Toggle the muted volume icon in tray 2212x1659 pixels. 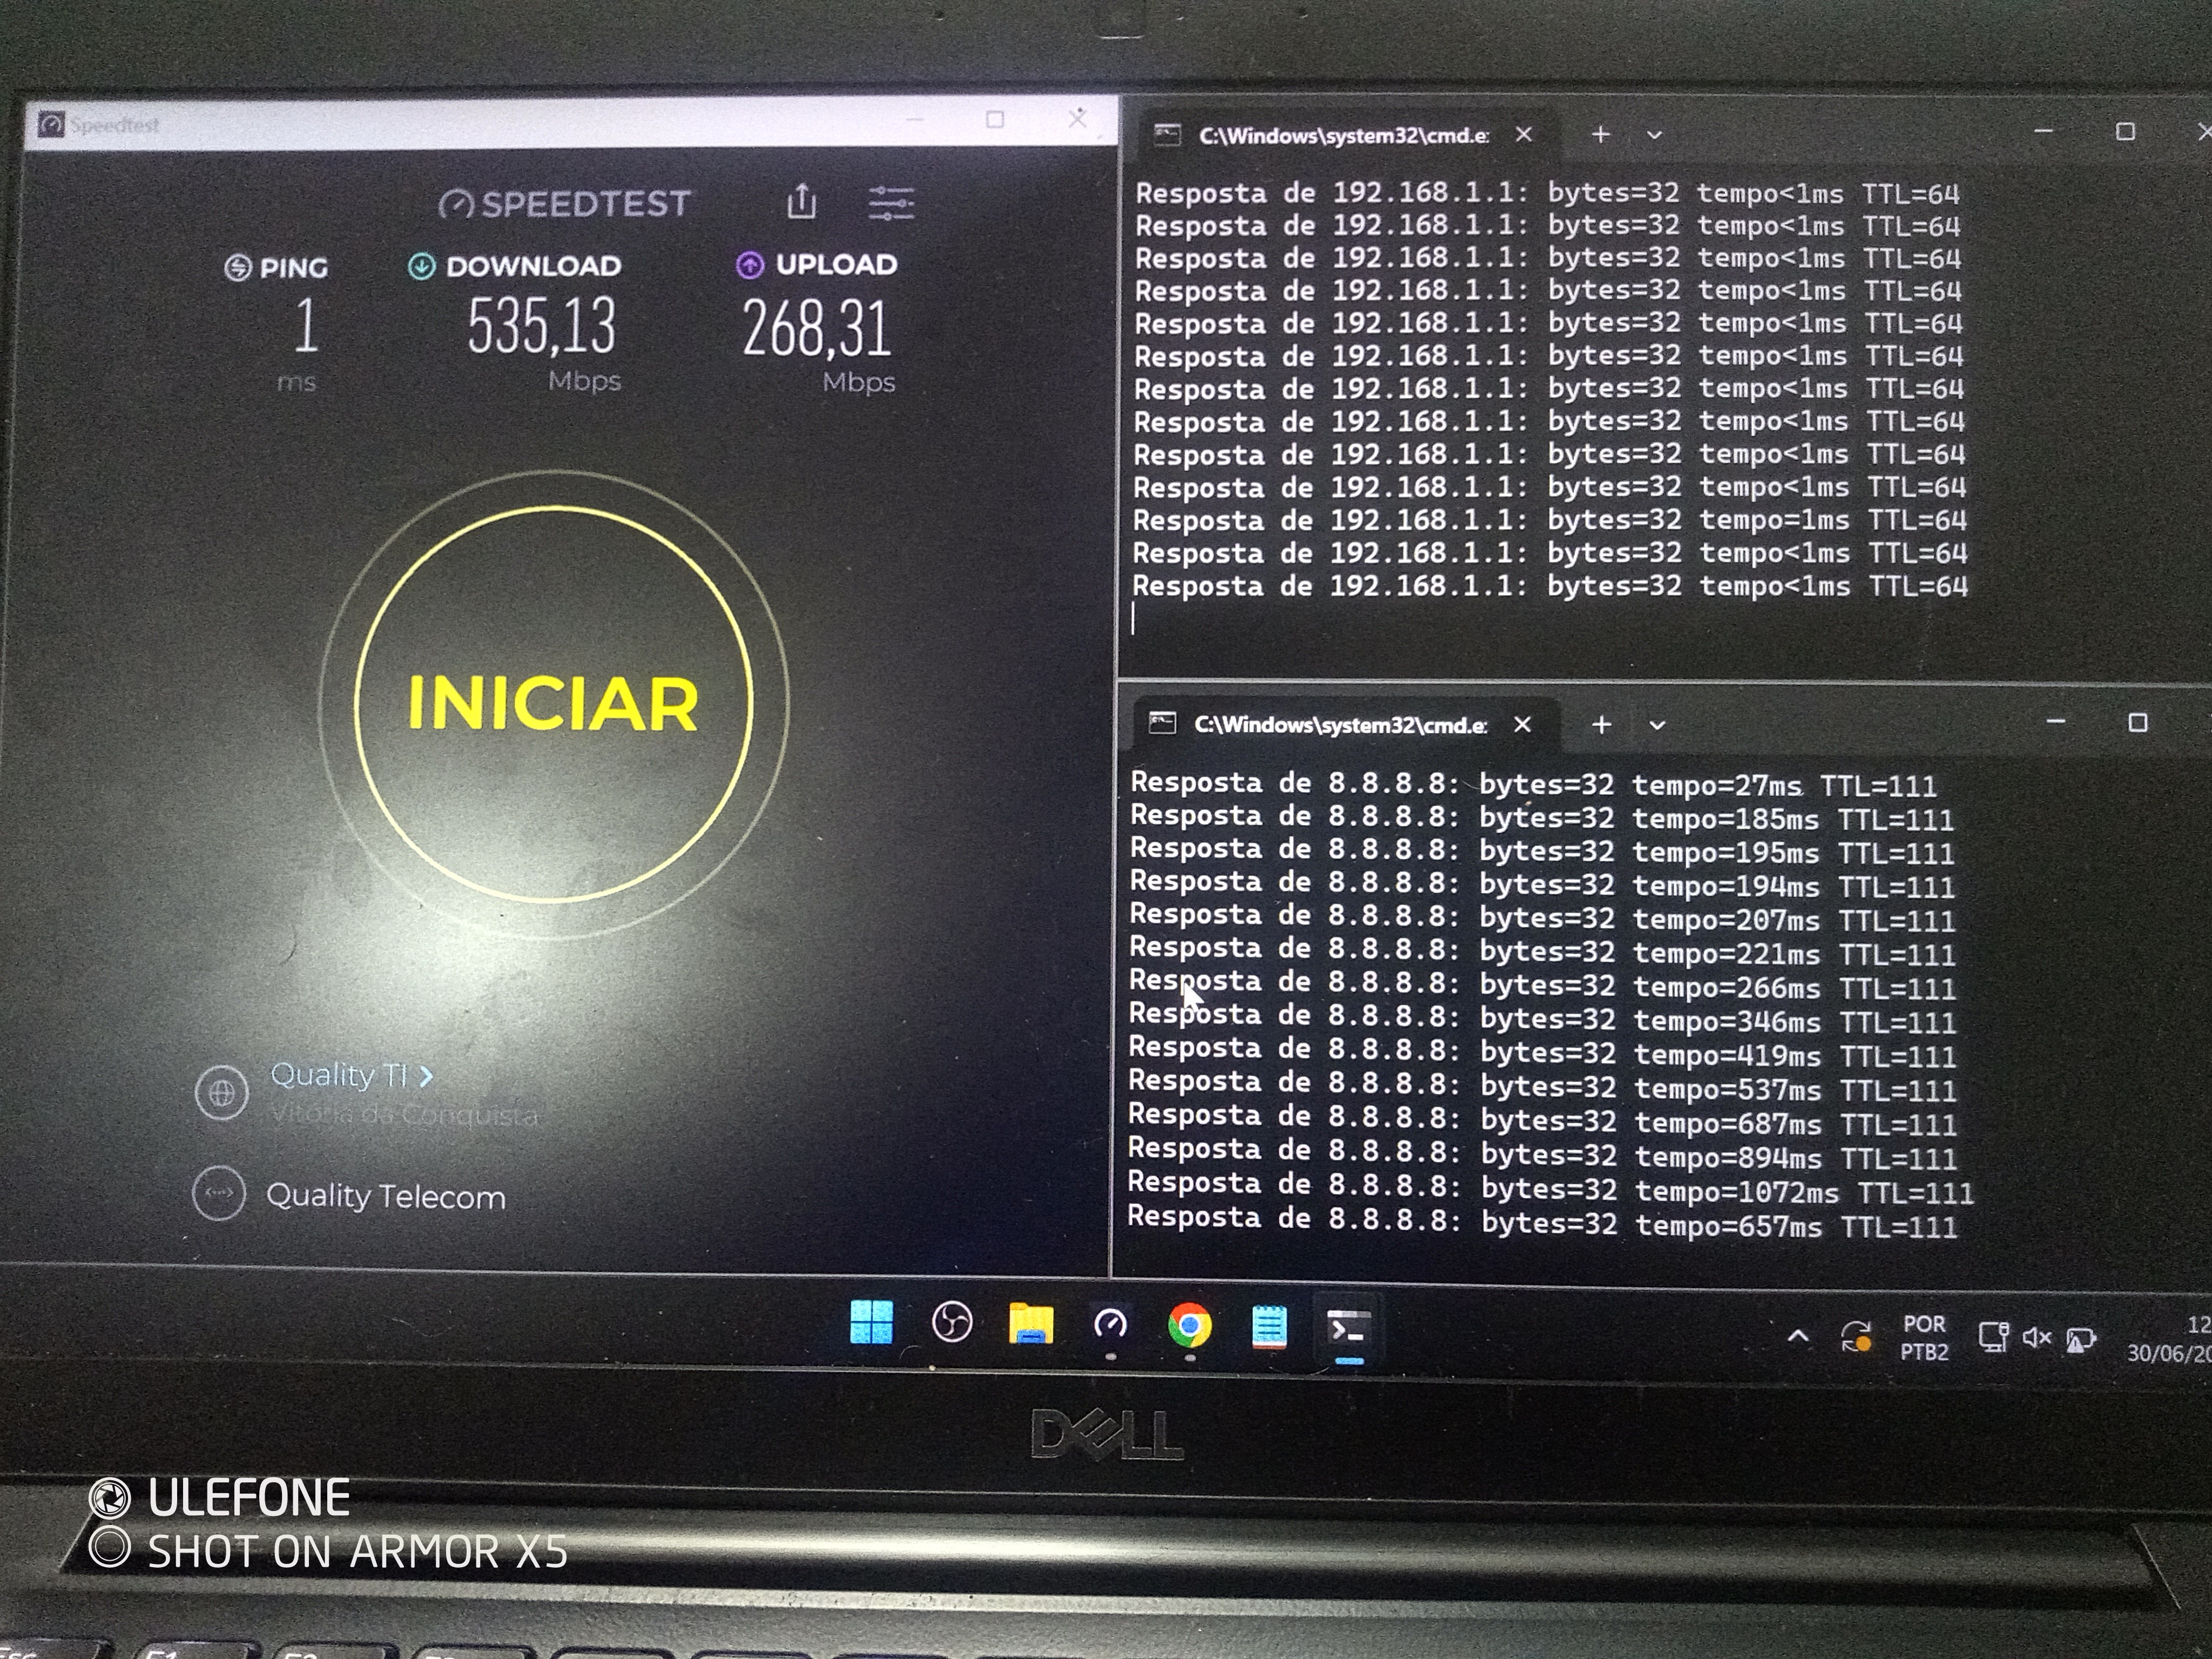(2036, 1337)
